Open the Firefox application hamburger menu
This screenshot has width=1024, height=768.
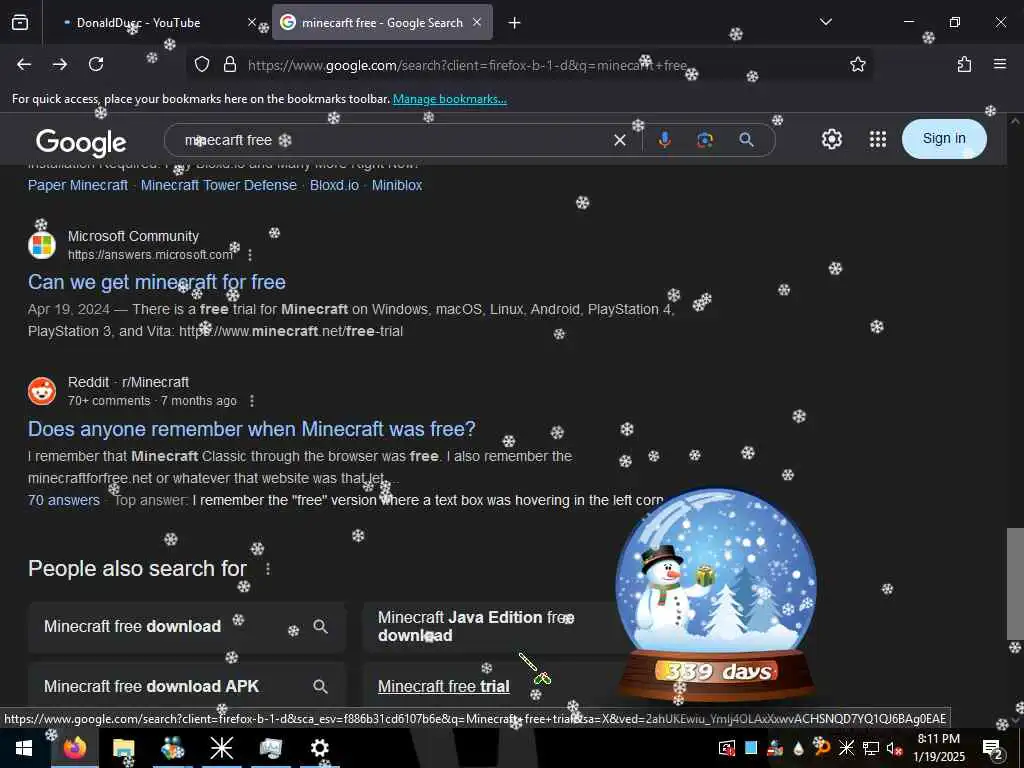tap(1000, 64)
